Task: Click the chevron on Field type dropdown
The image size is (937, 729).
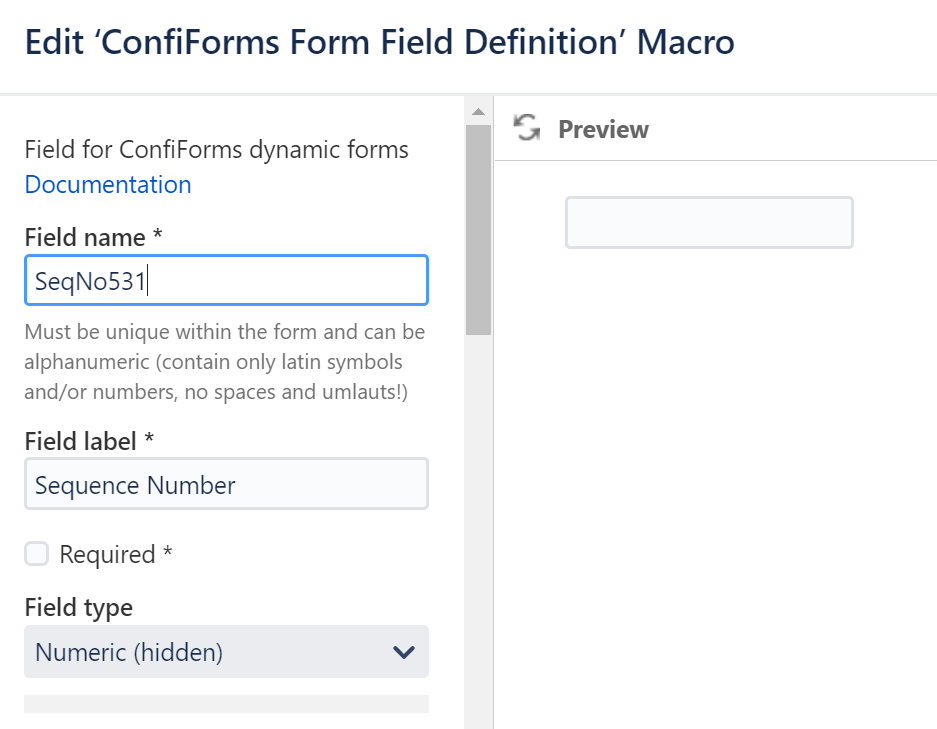Action: 404,653
